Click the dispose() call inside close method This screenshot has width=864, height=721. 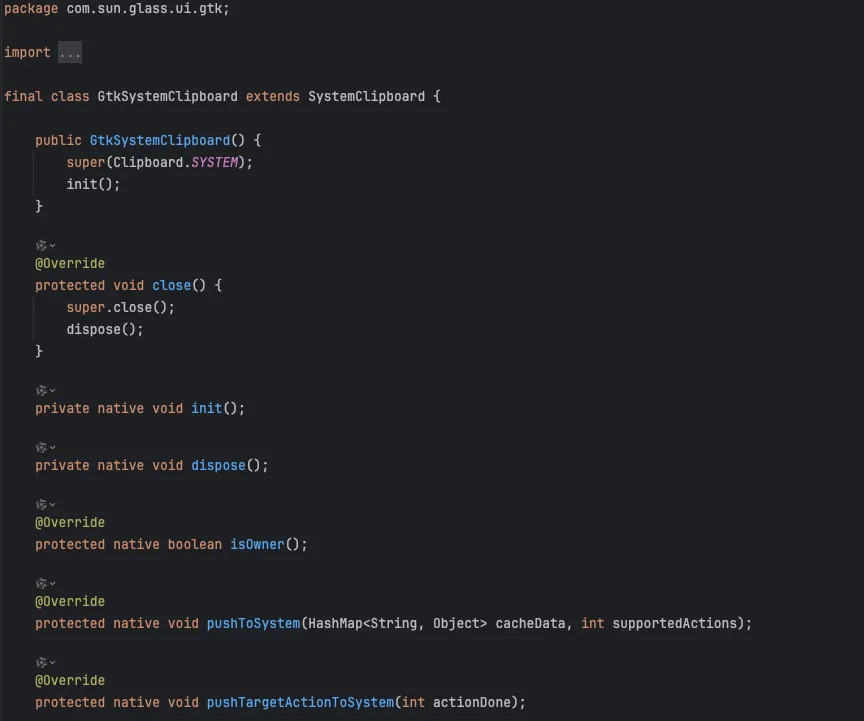tap(105, 330)
